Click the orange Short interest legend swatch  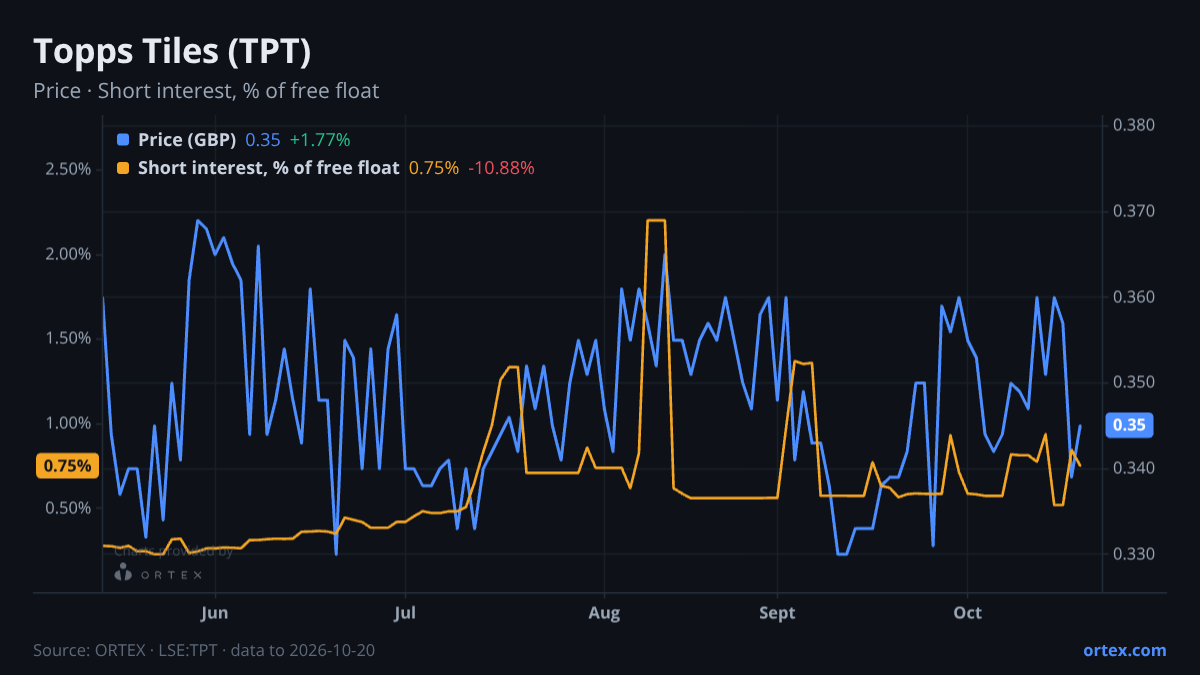click(123, 168)
